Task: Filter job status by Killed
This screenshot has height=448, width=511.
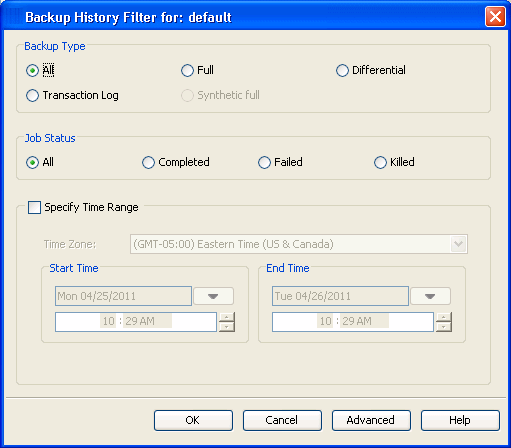Action: click(380, 162)
